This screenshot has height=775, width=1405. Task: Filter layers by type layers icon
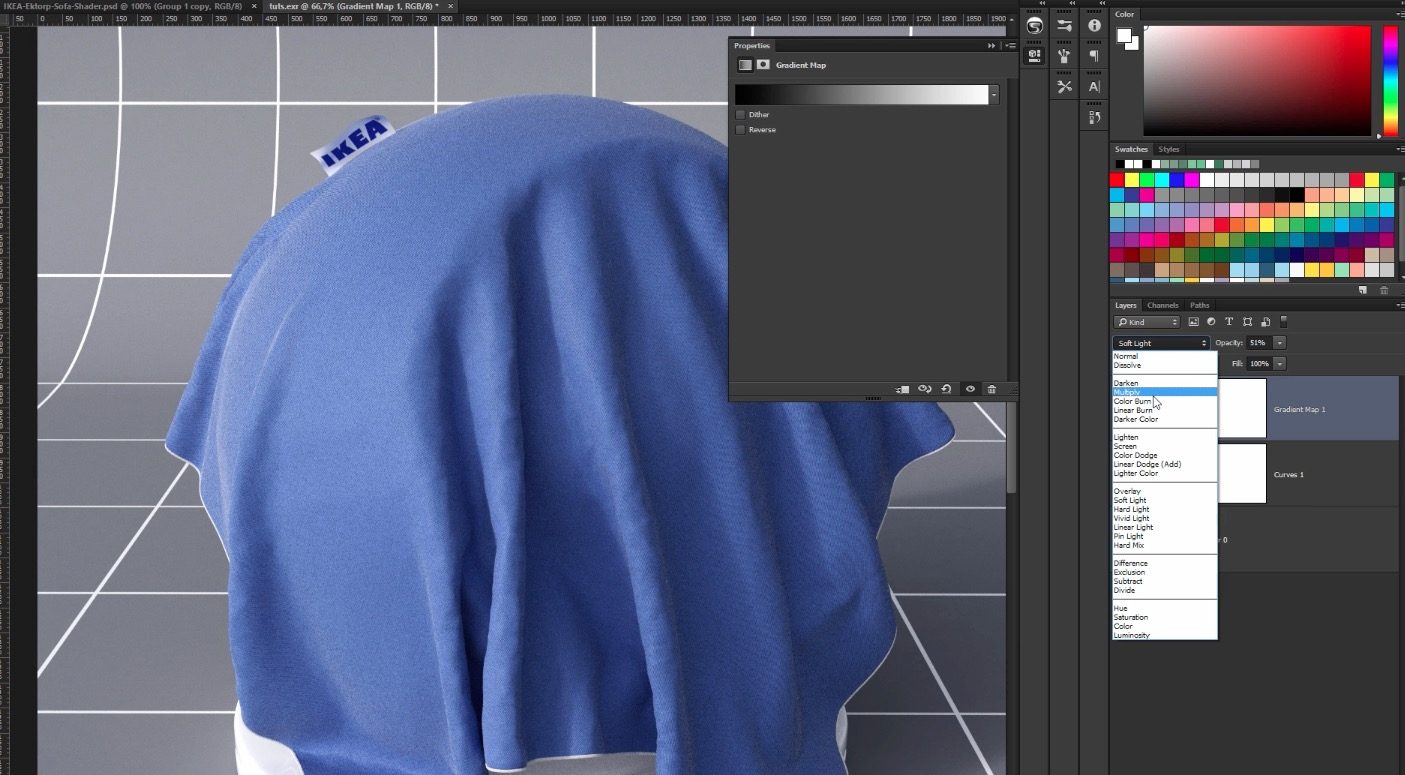pyautogui.click(x=1229, y=322)
